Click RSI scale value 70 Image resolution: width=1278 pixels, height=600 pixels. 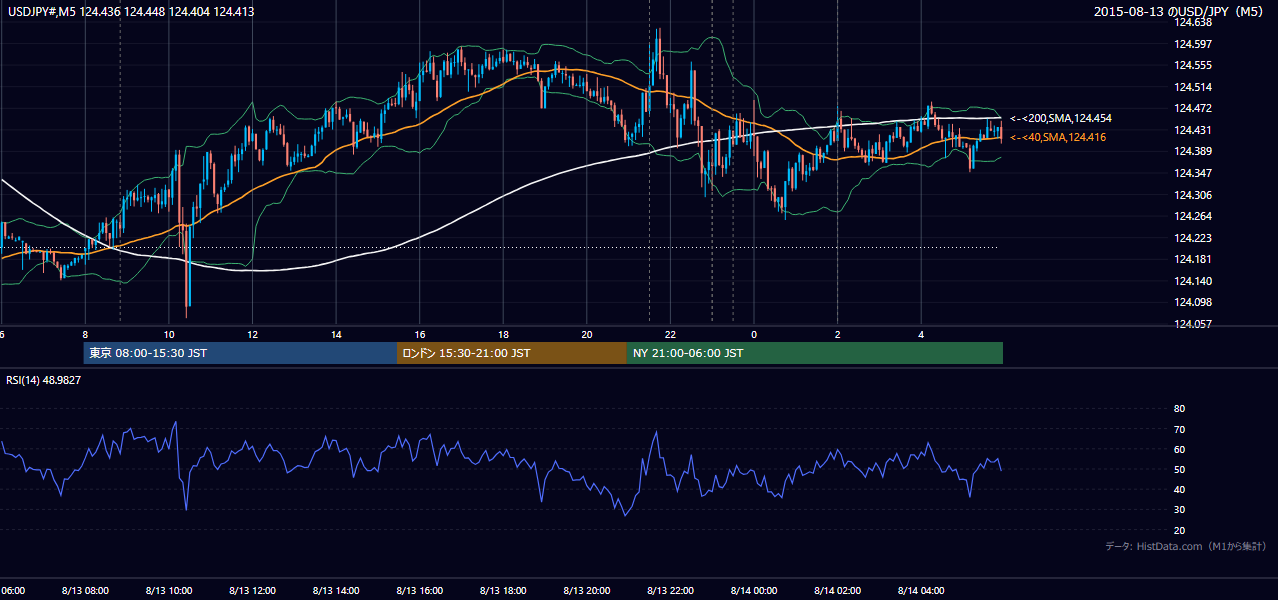click(1179, 429)
